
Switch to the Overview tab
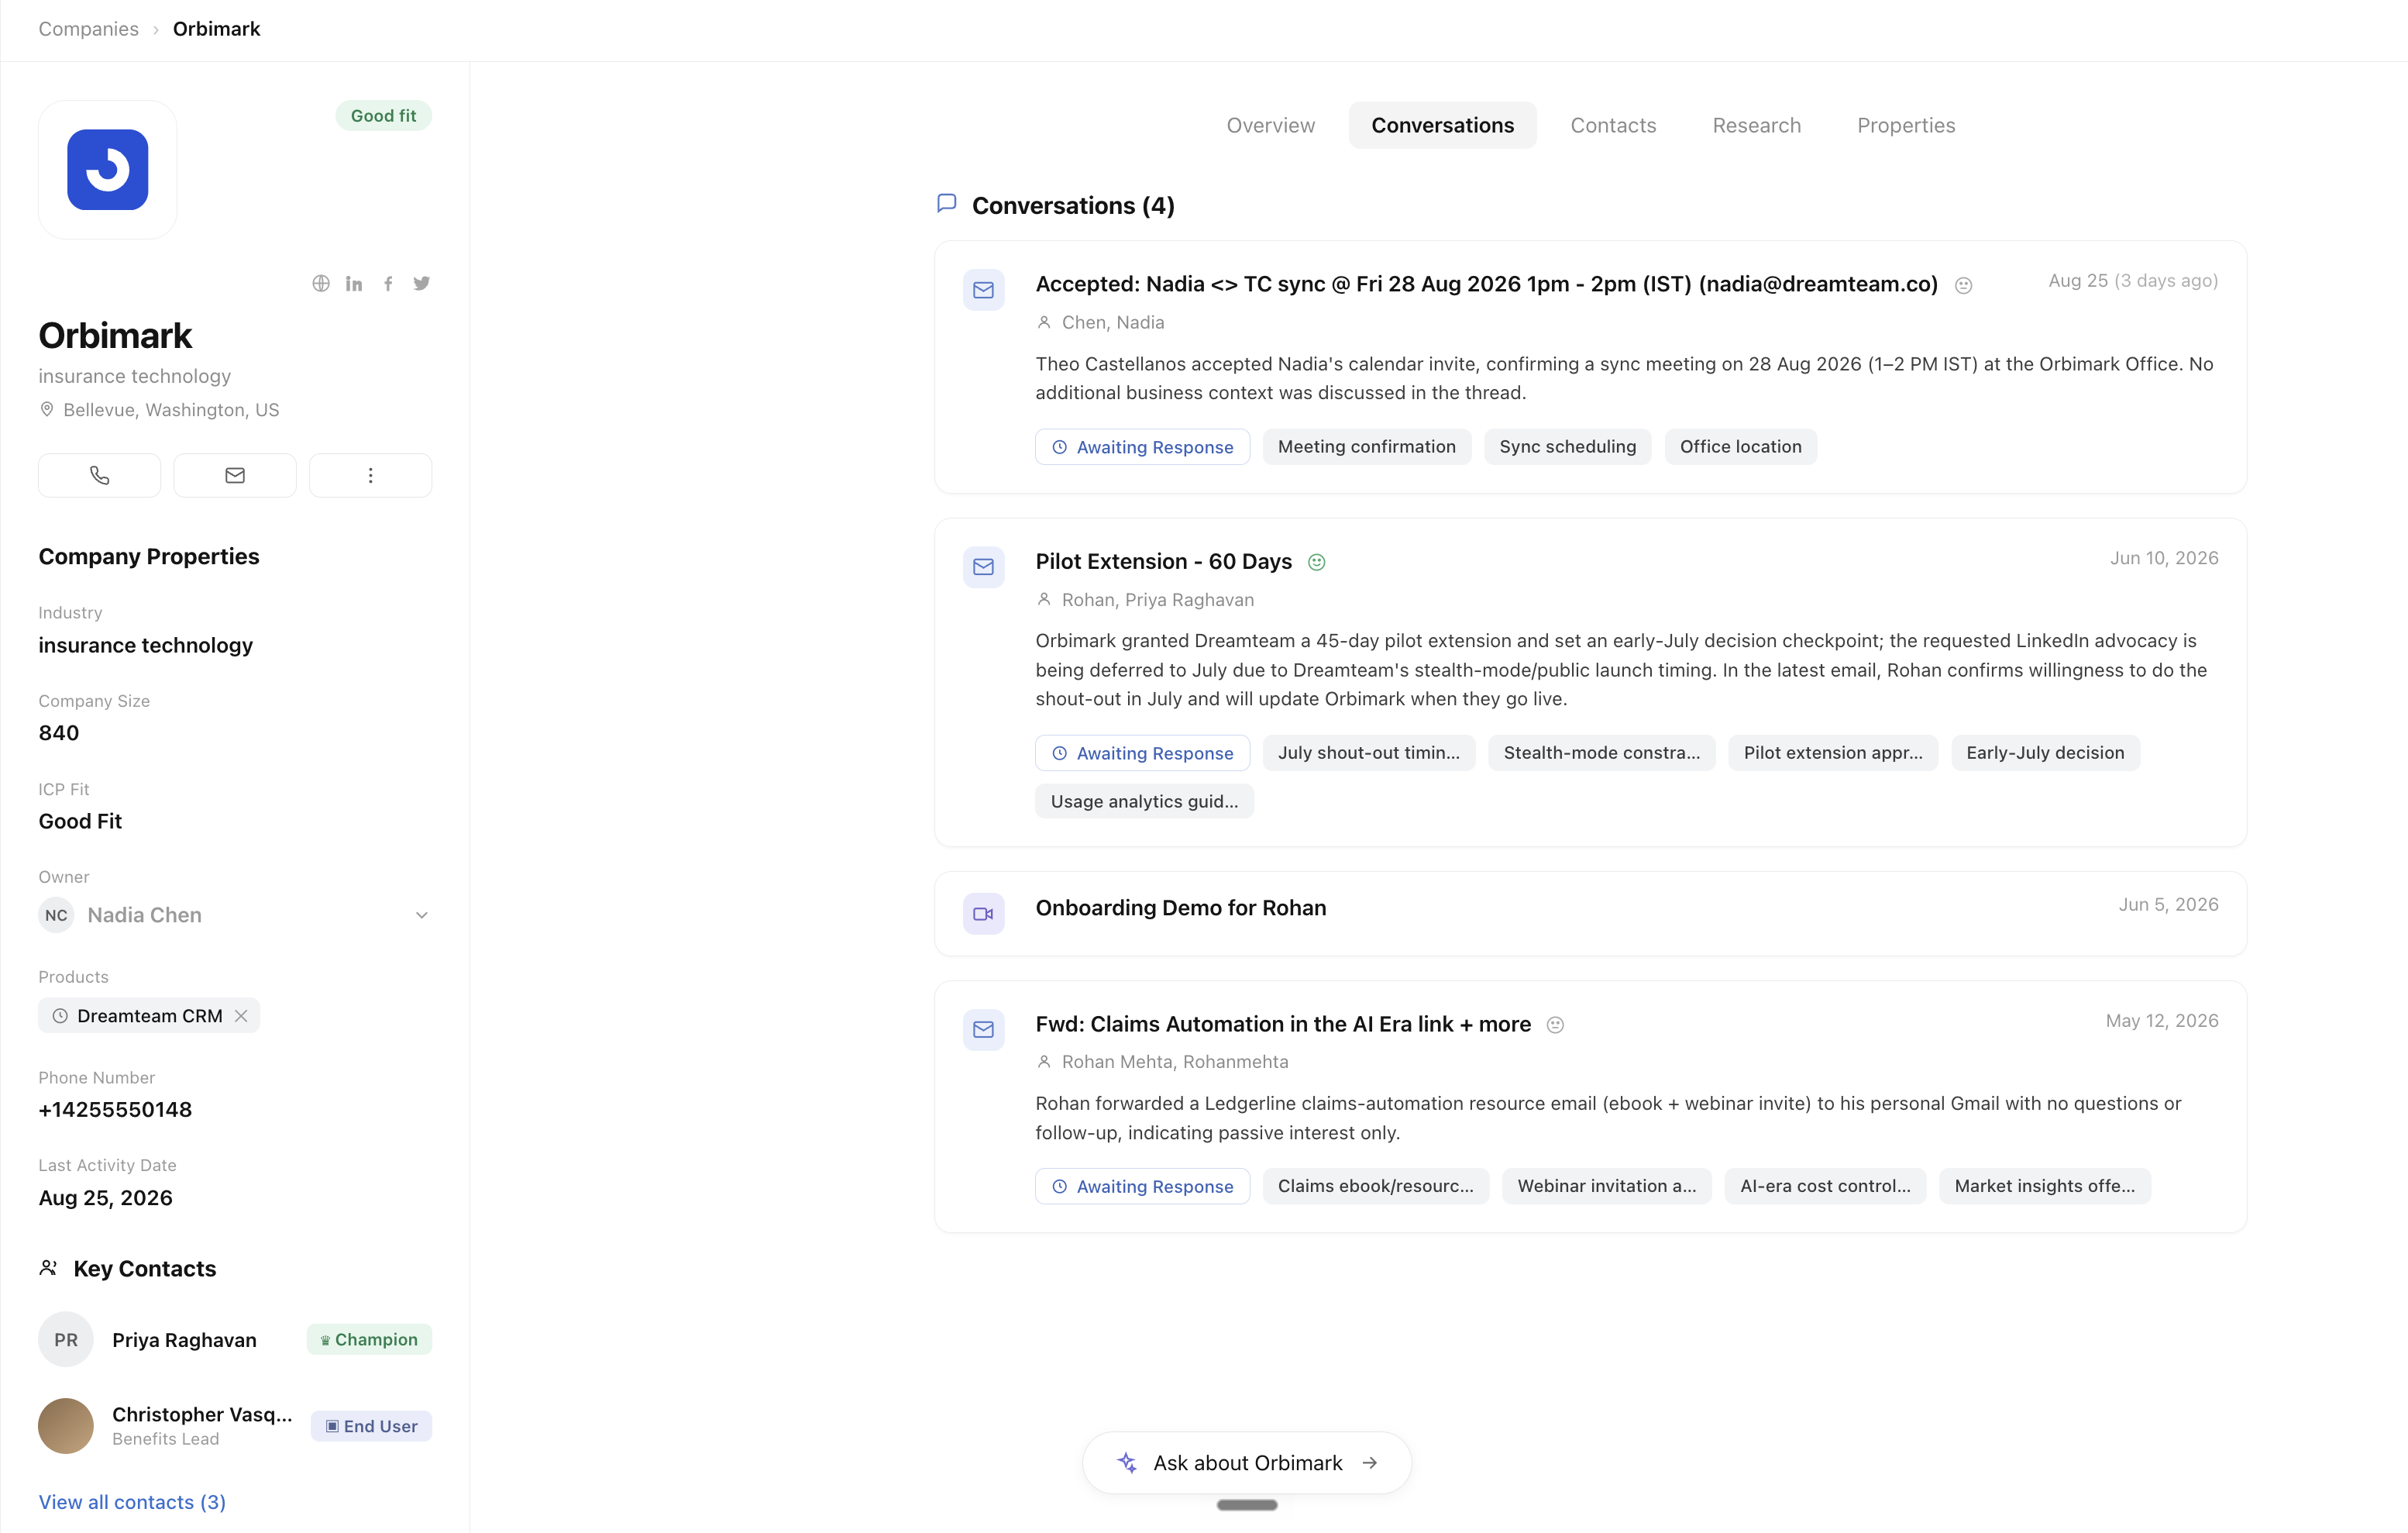[x=1270, y=125]
